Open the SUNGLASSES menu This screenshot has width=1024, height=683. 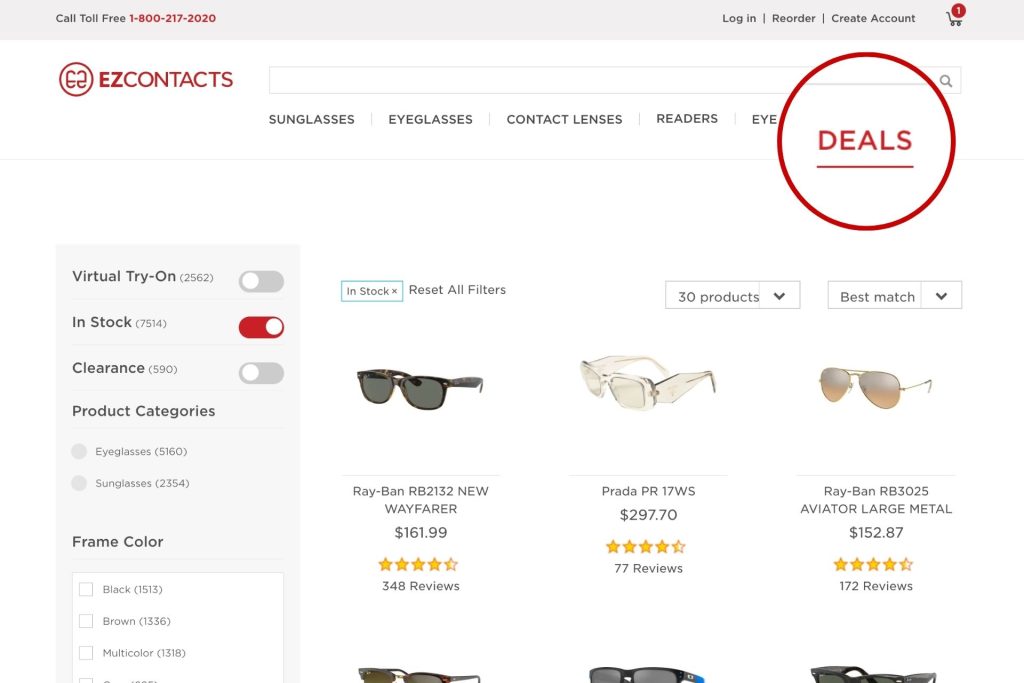point(311,119)
